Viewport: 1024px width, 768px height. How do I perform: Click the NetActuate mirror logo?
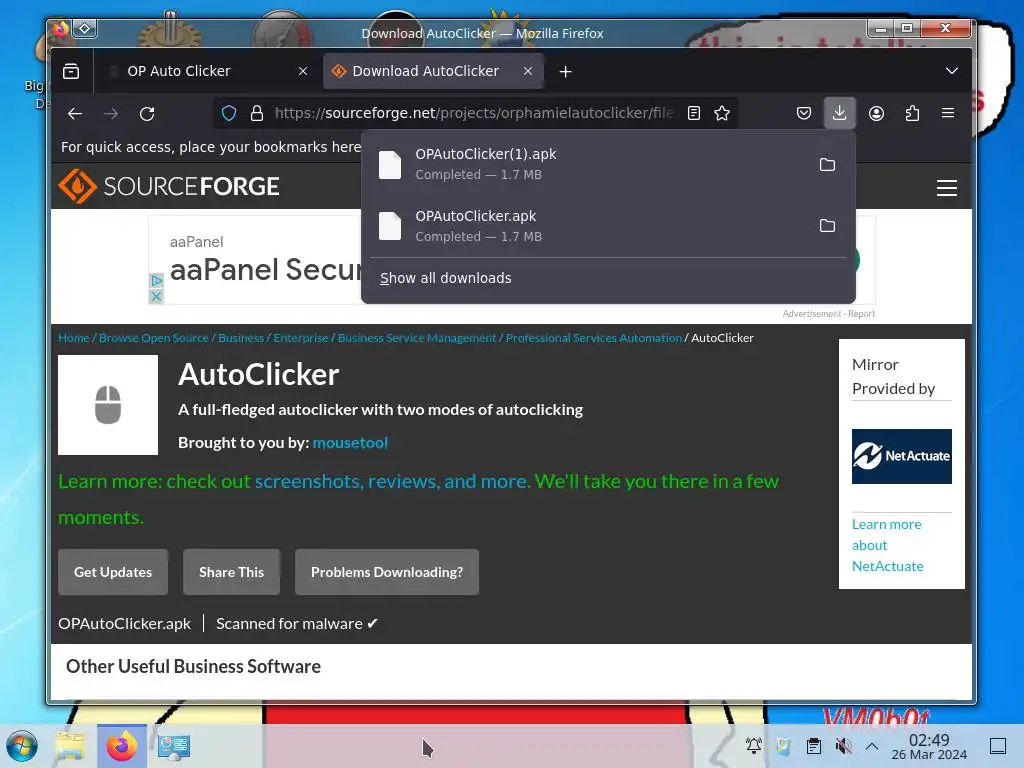click(x=901, y=456)
